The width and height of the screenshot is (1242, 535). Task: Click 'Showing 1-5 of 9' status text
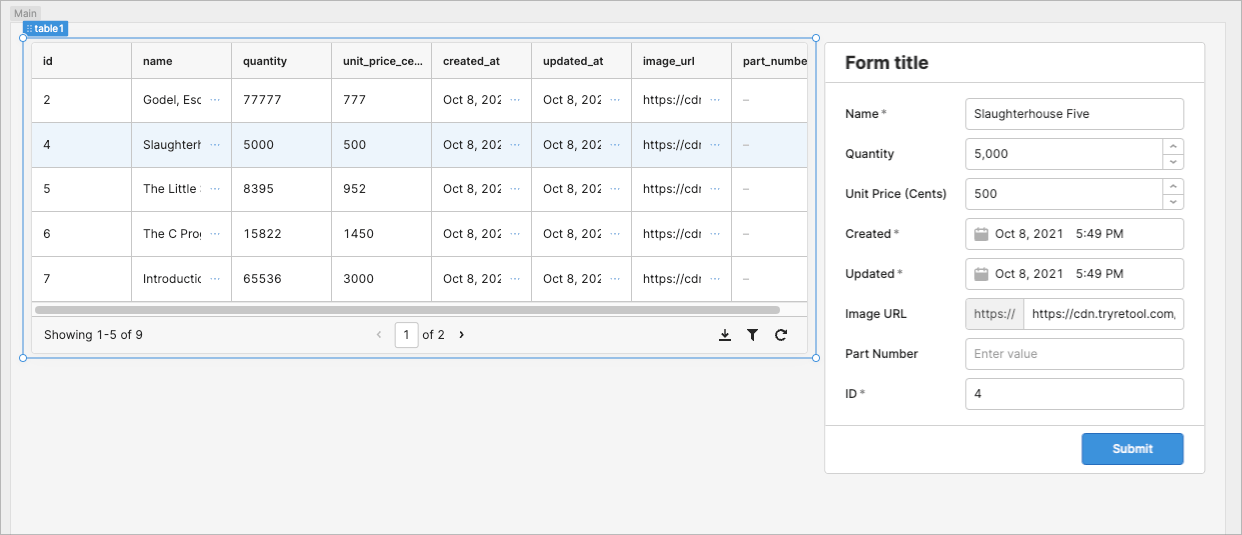click(x=93, y=335)
